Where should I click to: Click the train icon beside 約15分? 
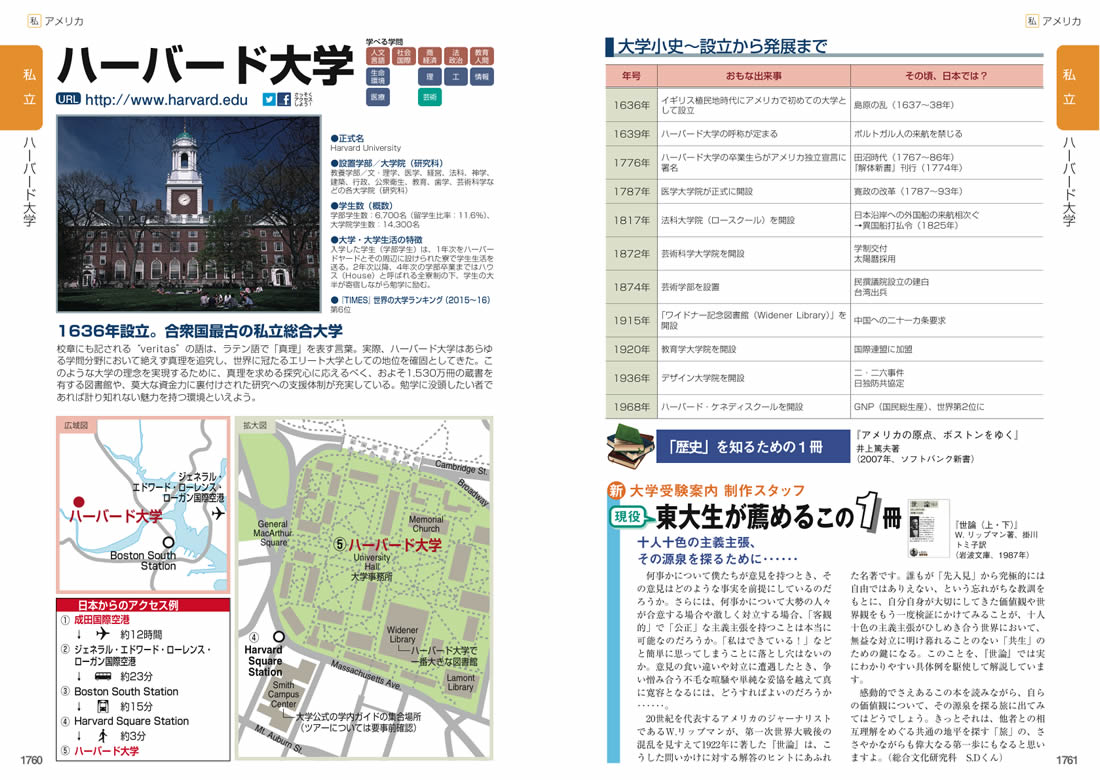102,706
